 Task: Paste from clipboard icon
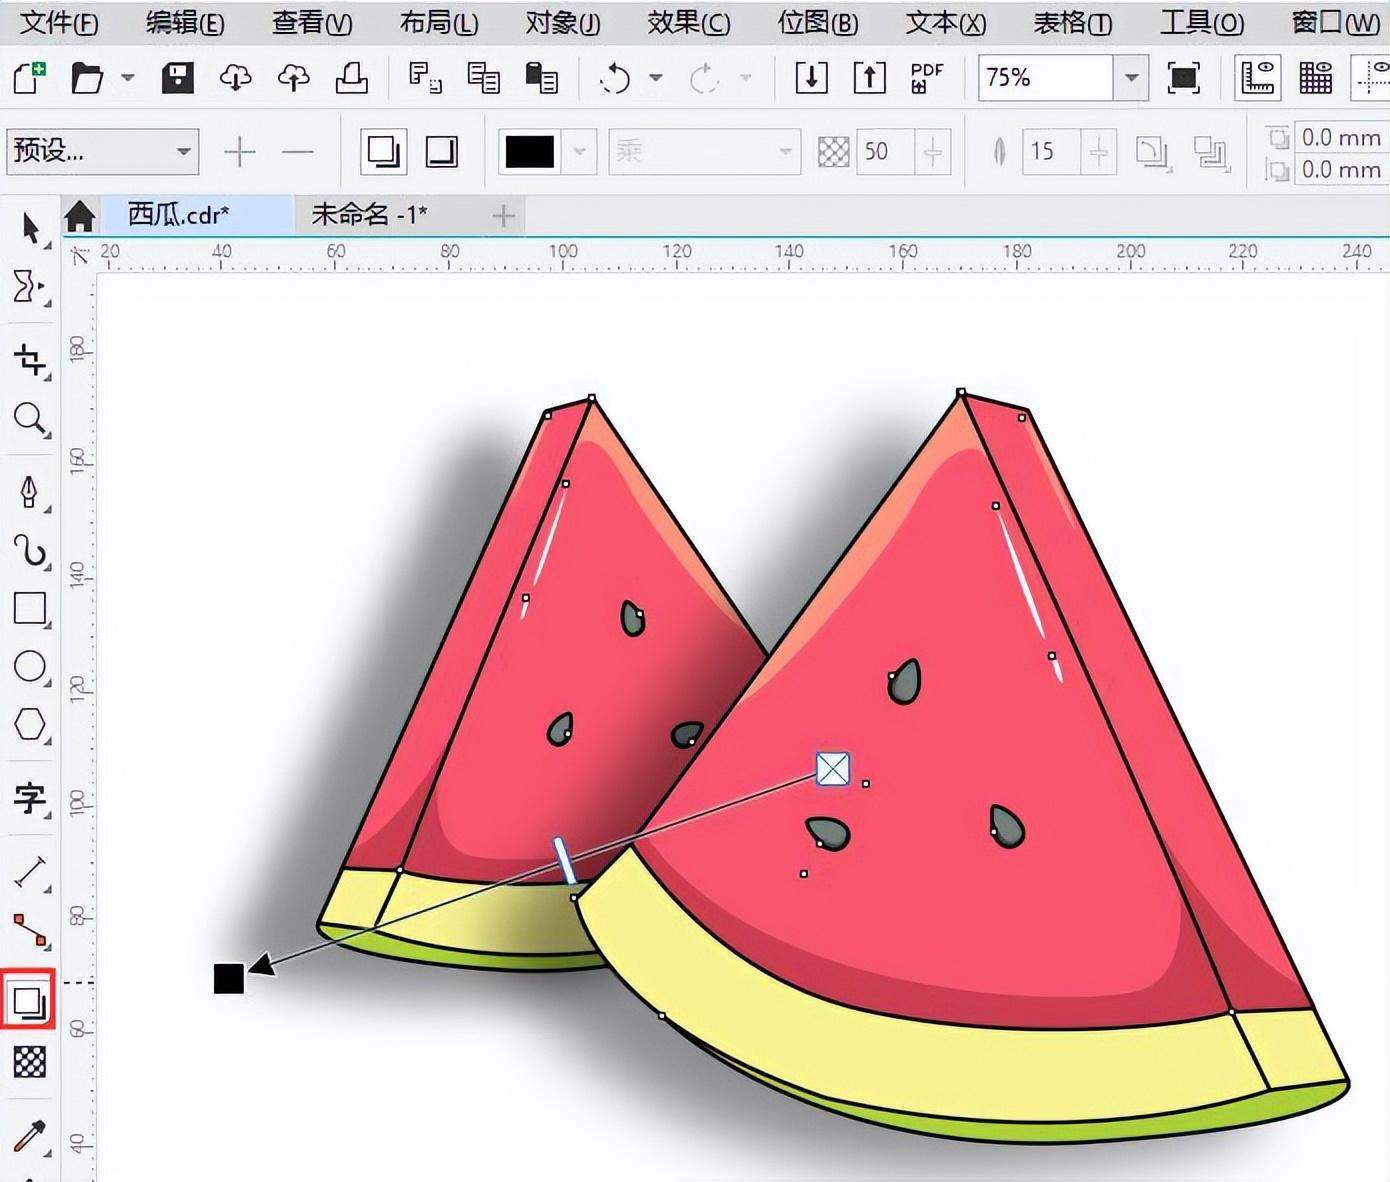[541, 77]
